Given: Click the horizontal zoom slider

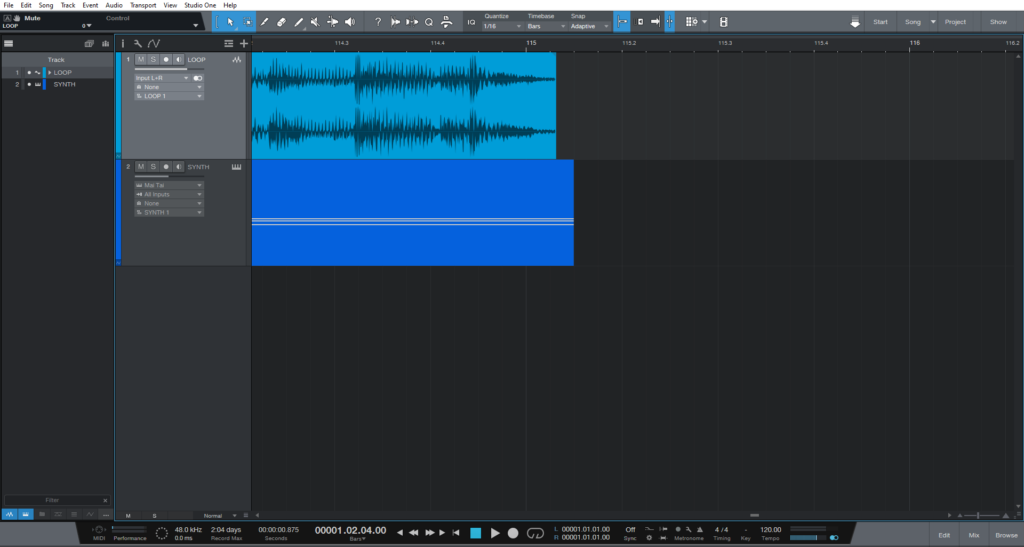Looking at the screenshot, I should (x=982, y=516).
